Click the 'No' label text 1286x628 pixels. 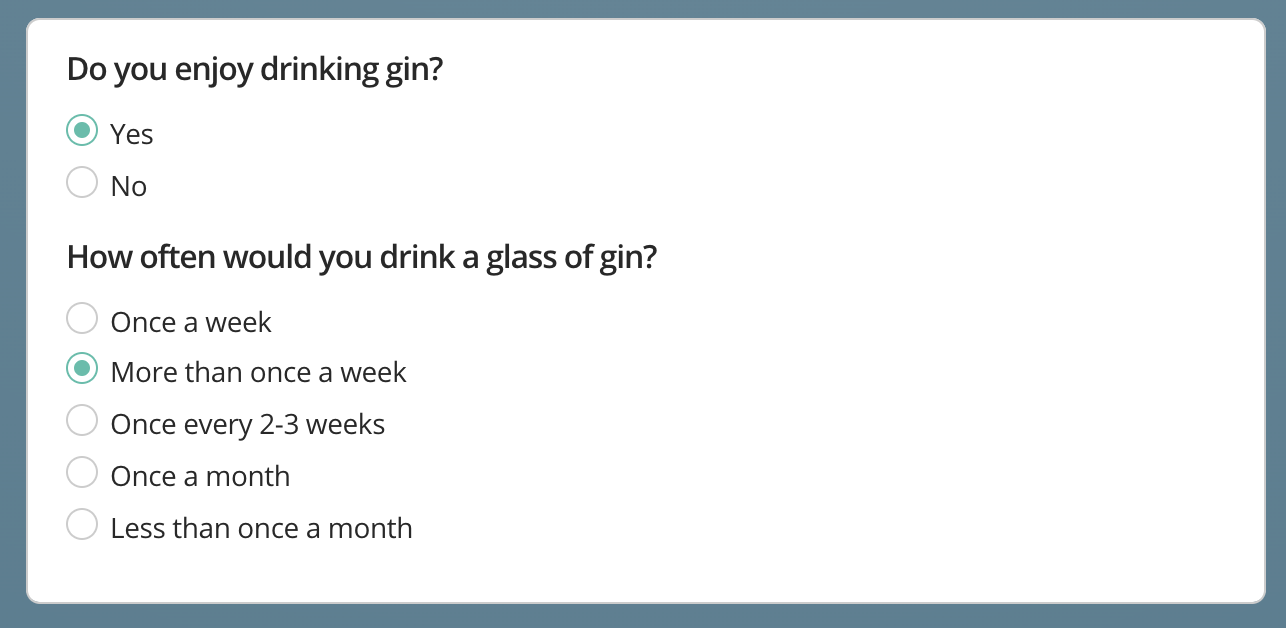point(129,187)
